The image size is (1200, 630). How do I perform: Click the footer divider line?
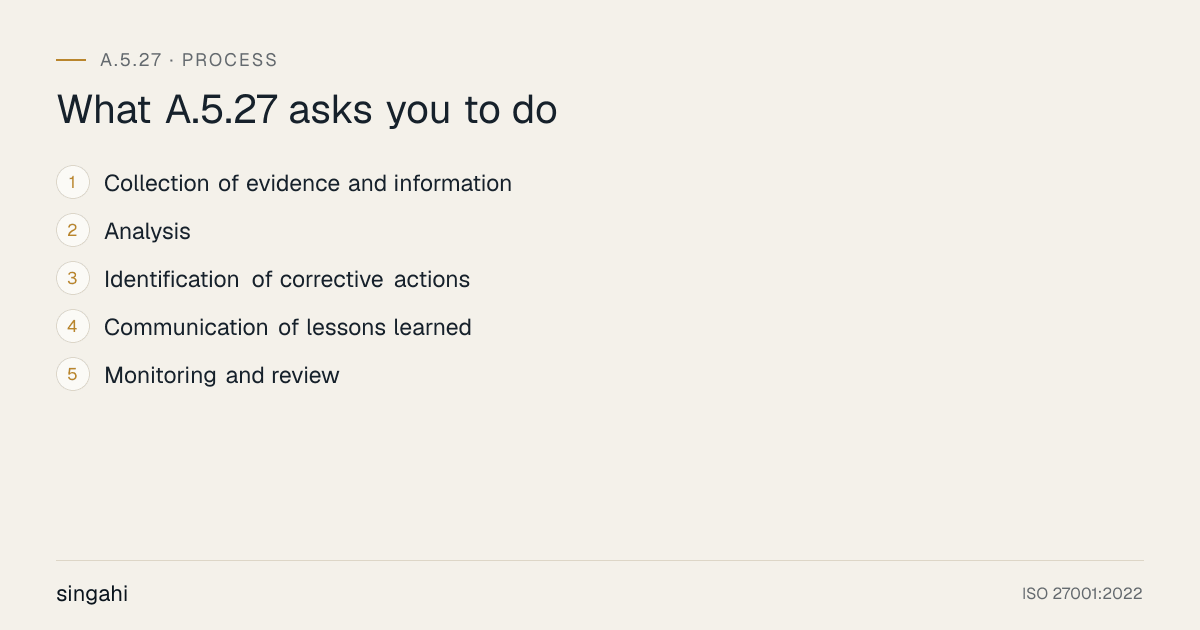pyautogui.click(x=600, y=560)
